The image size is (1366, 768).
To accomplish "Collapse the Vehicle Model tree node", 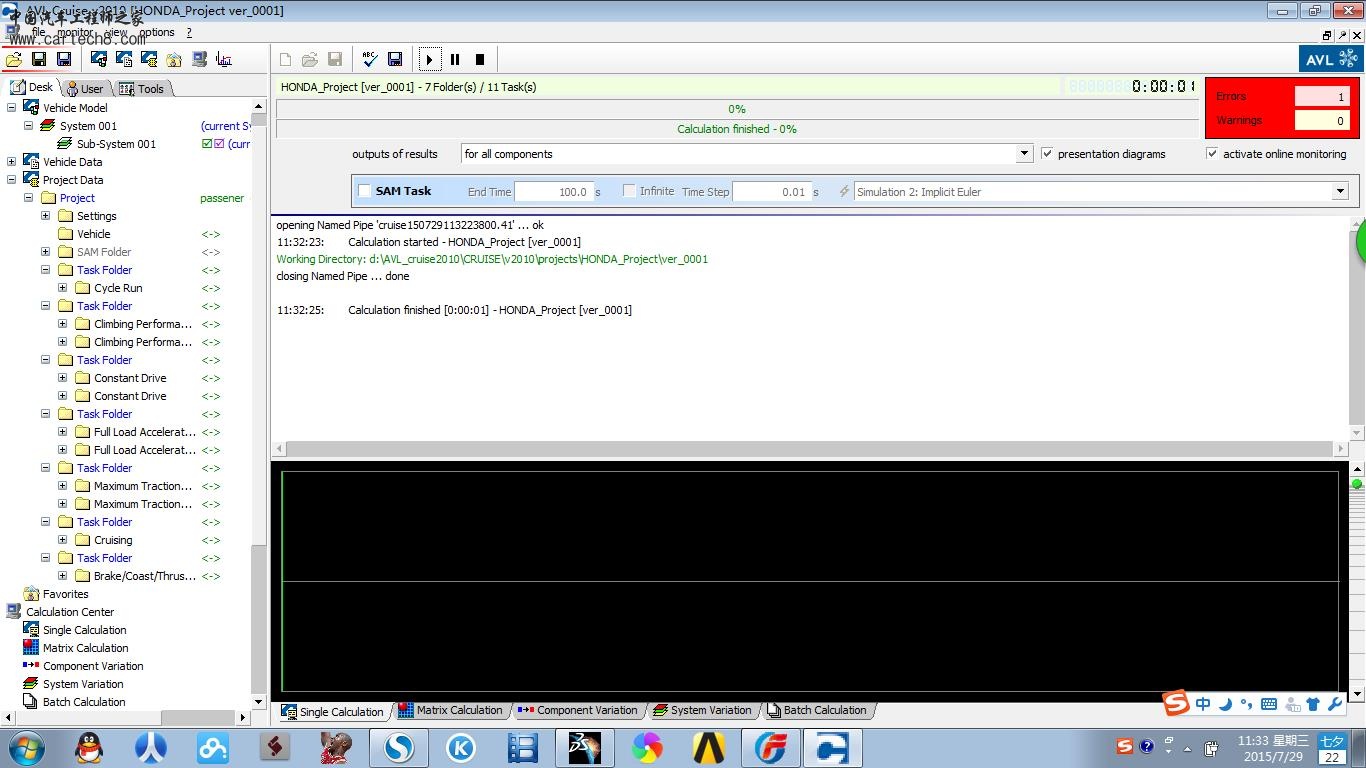I will click(12, 108).
